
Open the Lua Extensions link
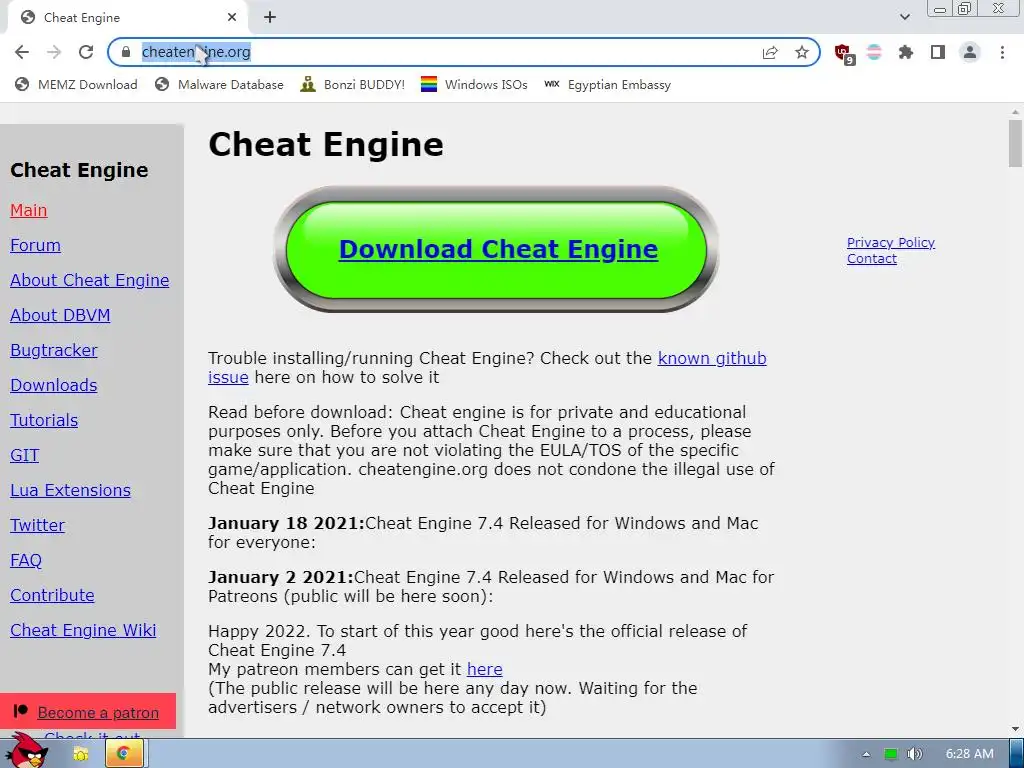point(71,490)
